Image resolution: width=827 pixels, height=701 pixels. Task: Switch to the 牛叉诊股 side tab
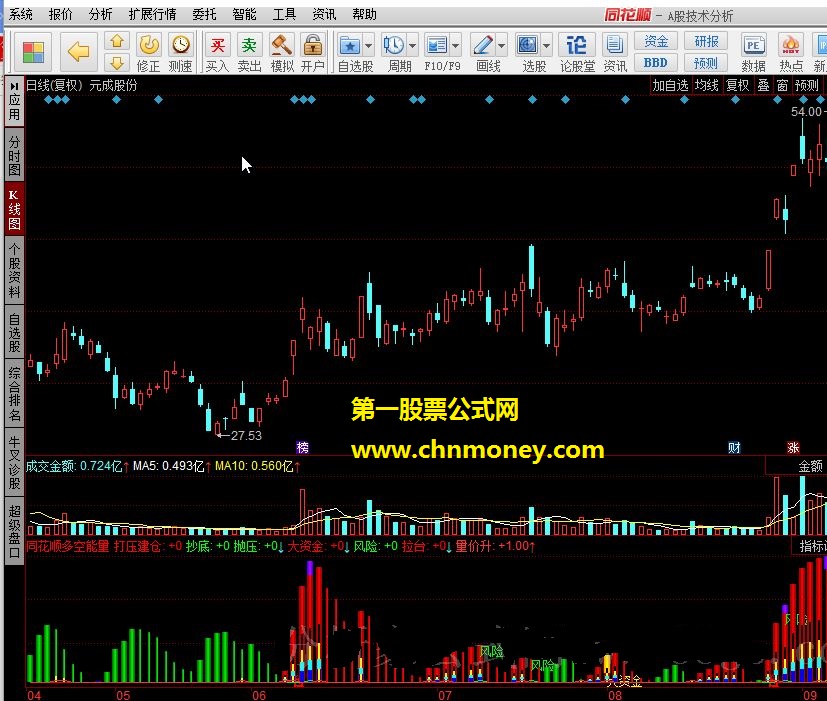[x=14, y=463]
